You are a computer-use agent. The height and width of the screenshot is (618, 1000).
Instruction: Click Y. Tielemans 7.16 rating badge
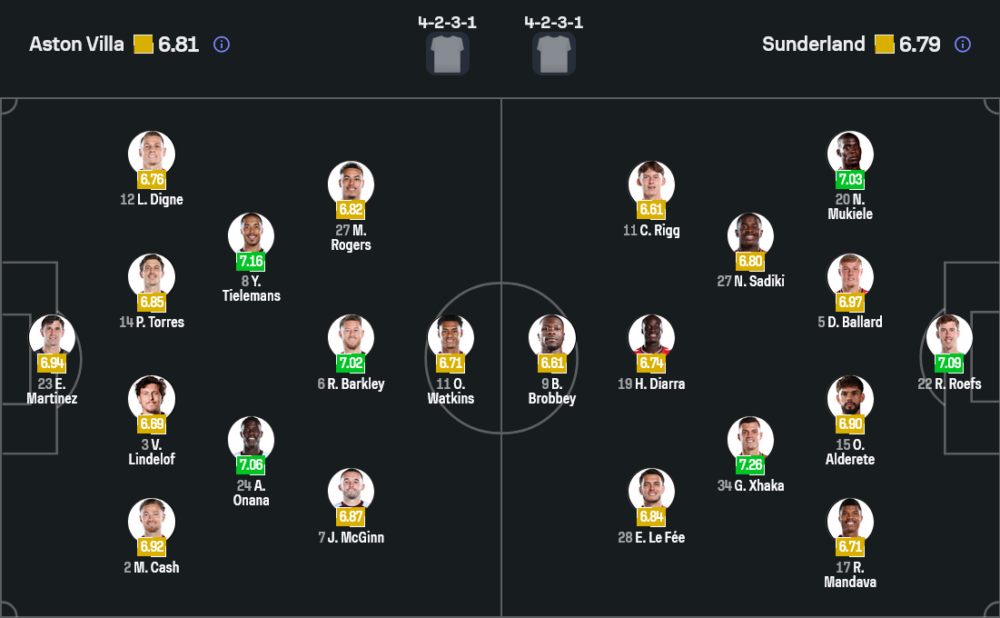[x=251, y=262]
